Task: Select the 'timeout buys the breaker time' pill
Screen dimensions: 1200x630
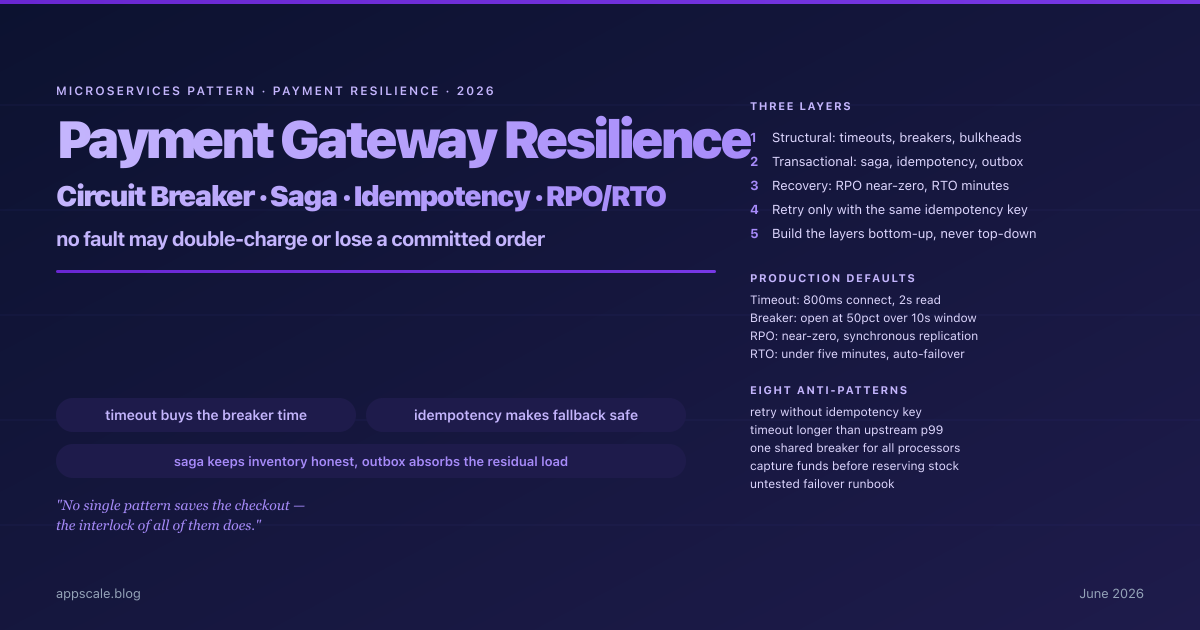Action: 206,415
